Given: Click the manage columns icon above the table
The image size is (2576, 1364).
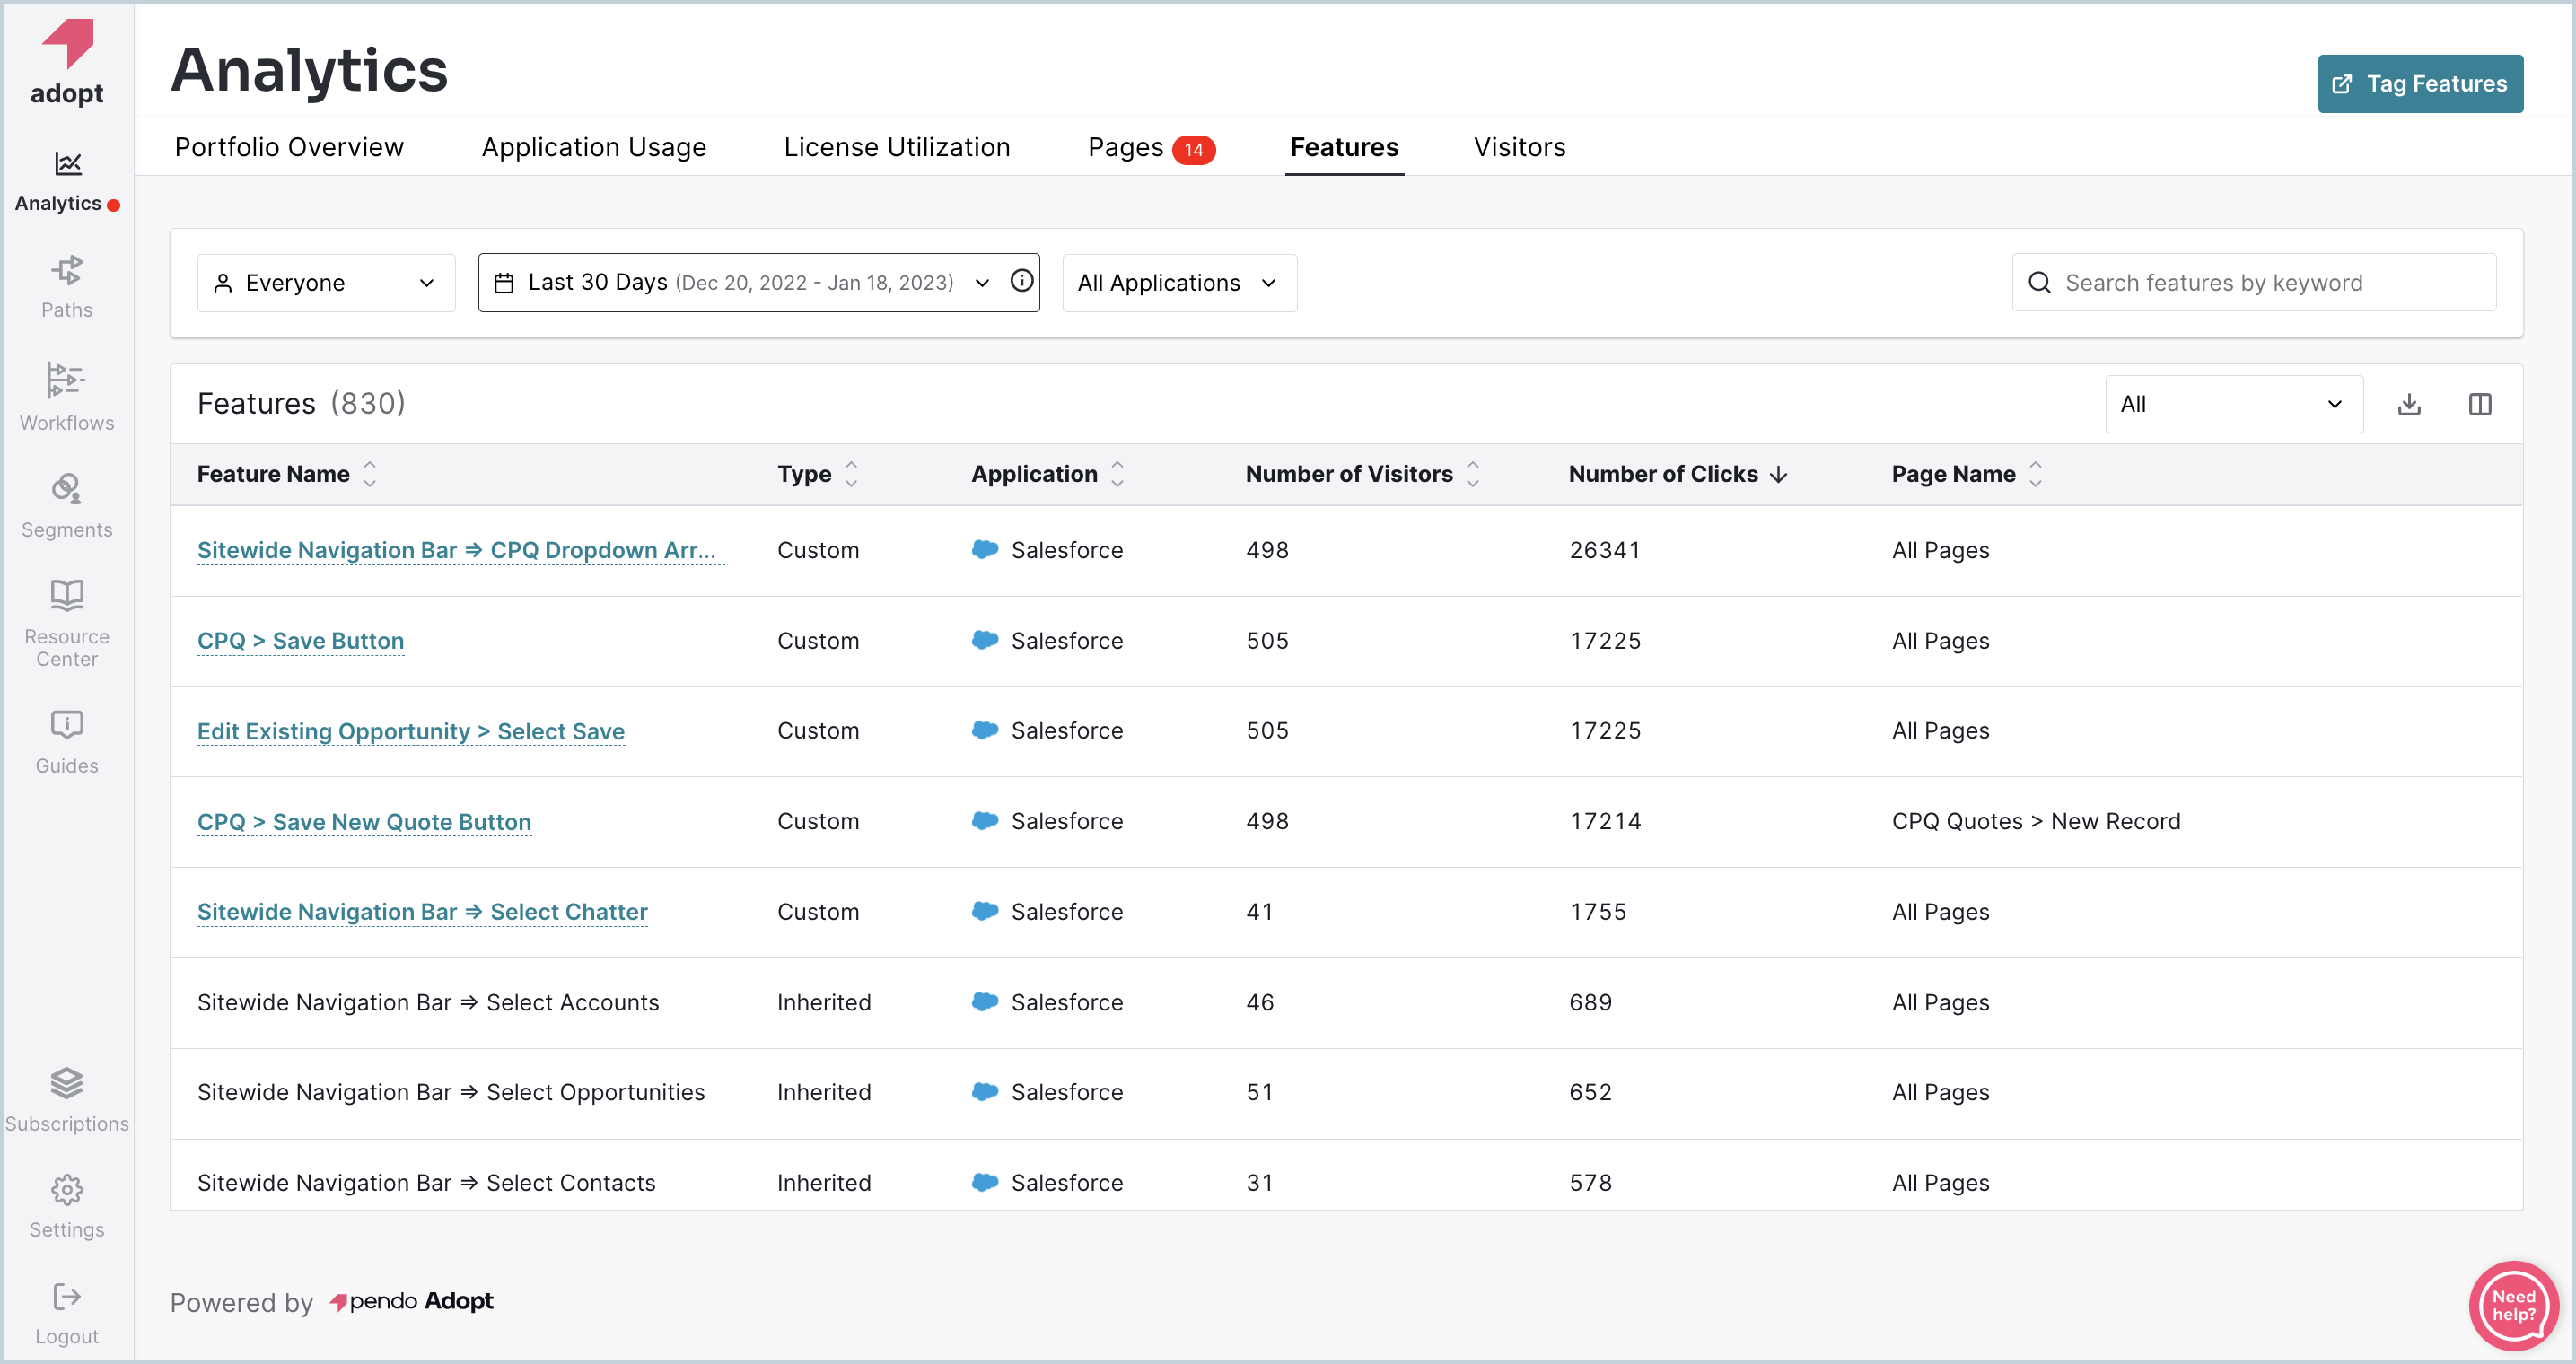Looking at the screenshot, I should (x=2480, y=404).
